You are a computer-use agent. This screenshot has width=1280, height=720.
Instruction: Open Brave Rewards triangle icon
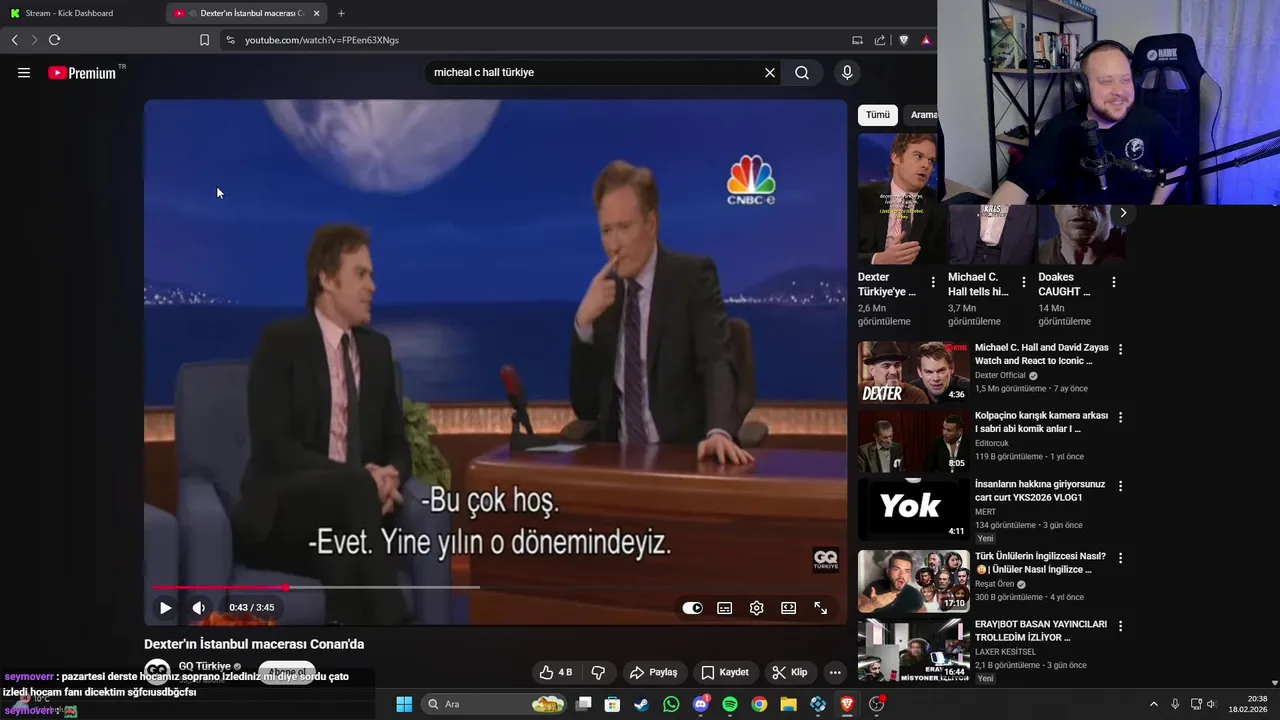click(926, 40)
